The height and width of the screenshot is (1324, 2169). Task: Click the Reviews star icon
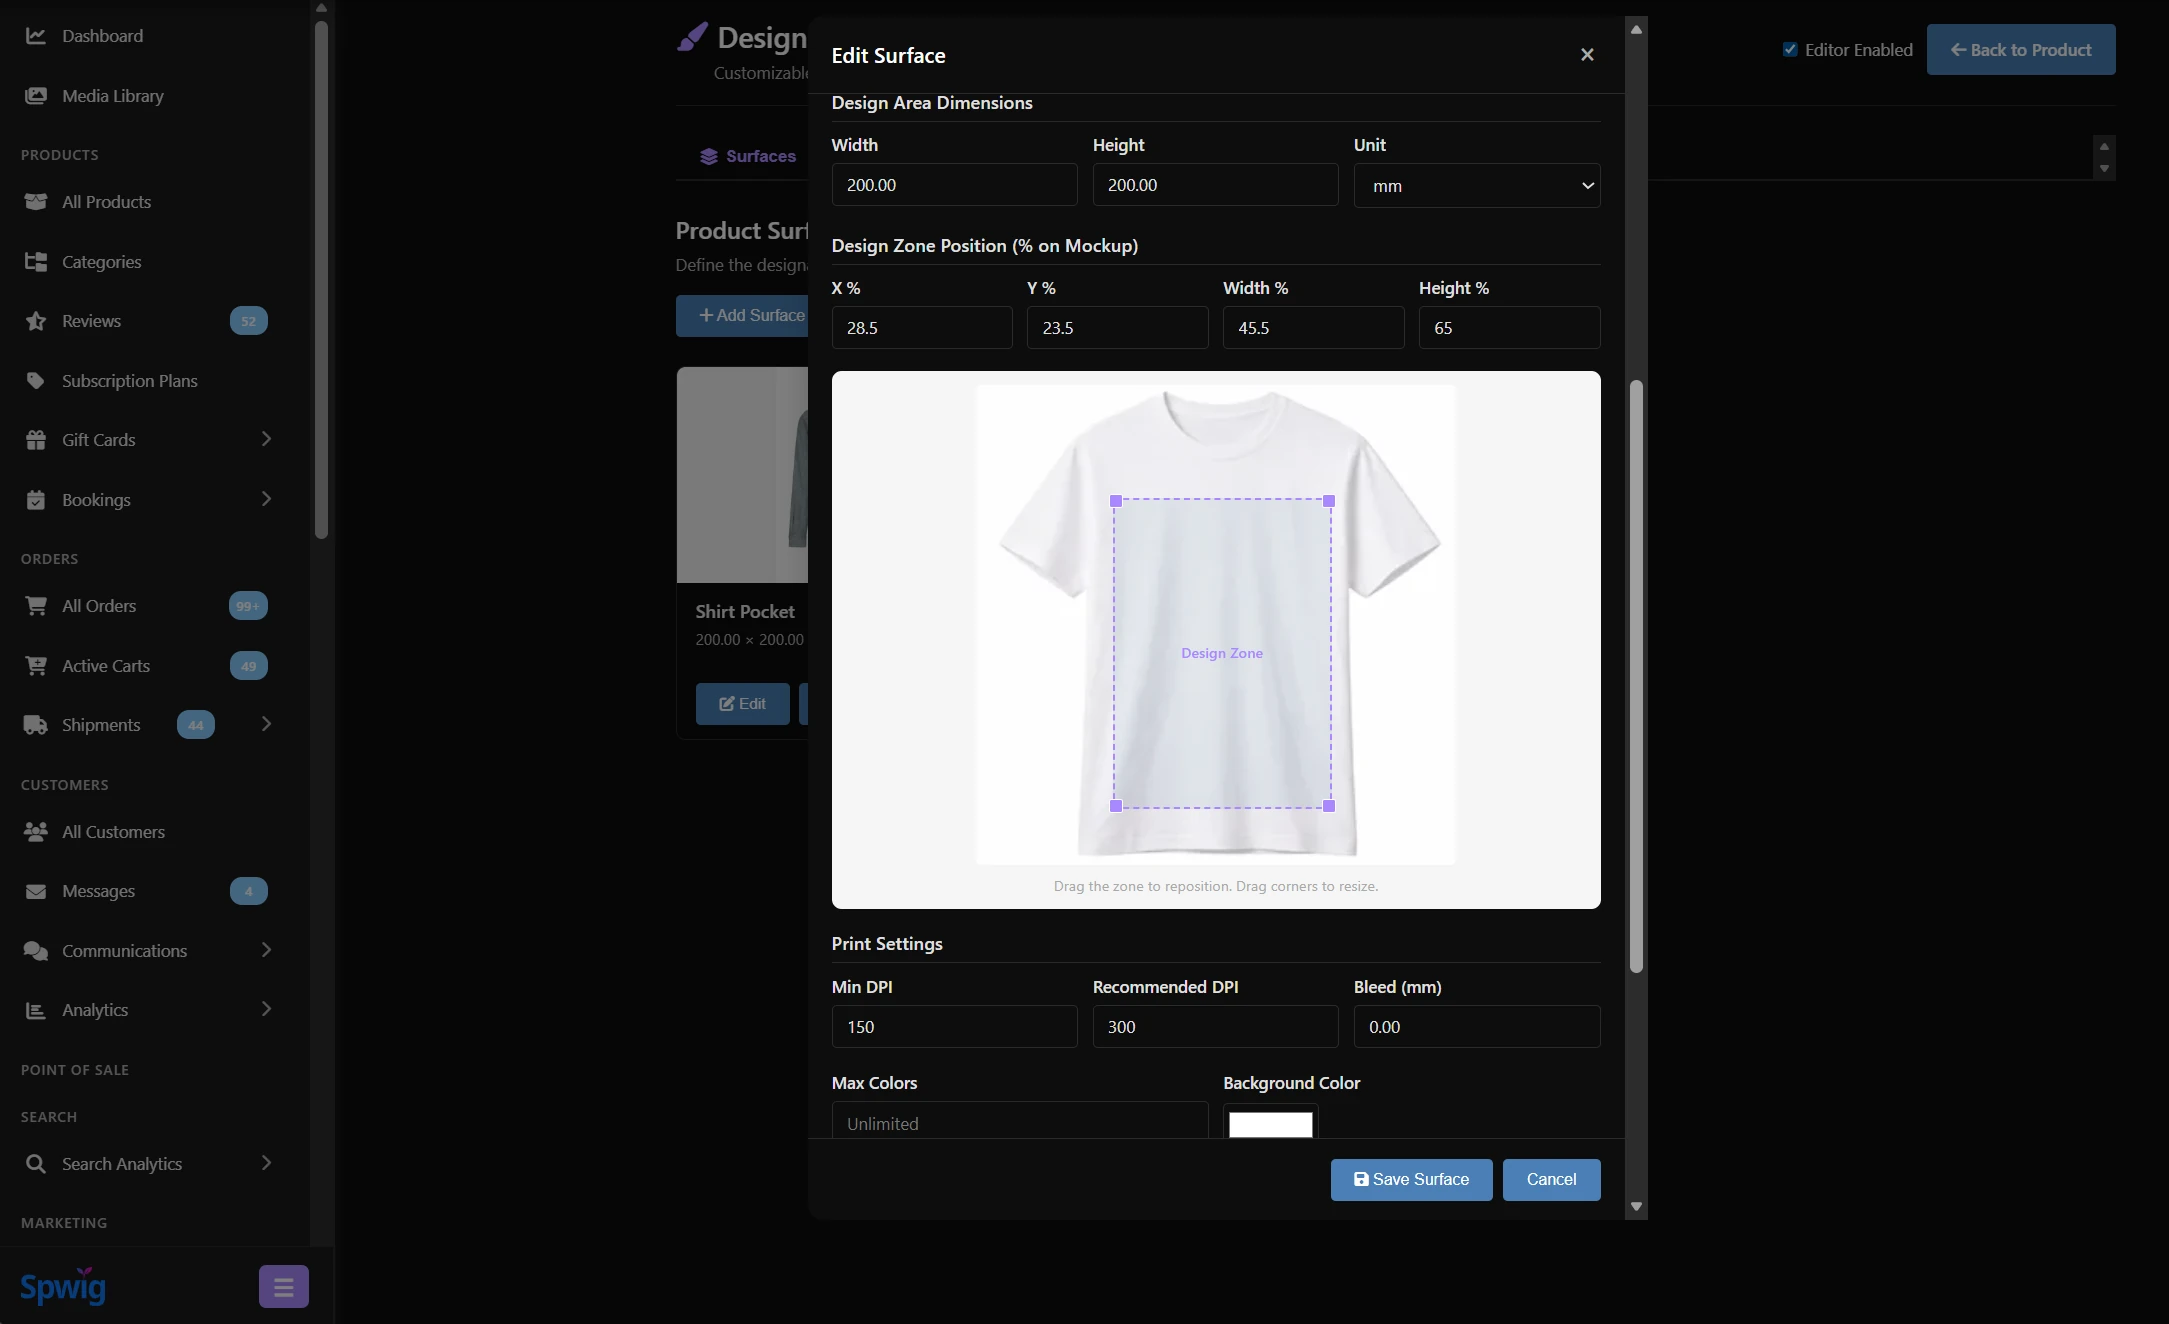coord(36,321)
